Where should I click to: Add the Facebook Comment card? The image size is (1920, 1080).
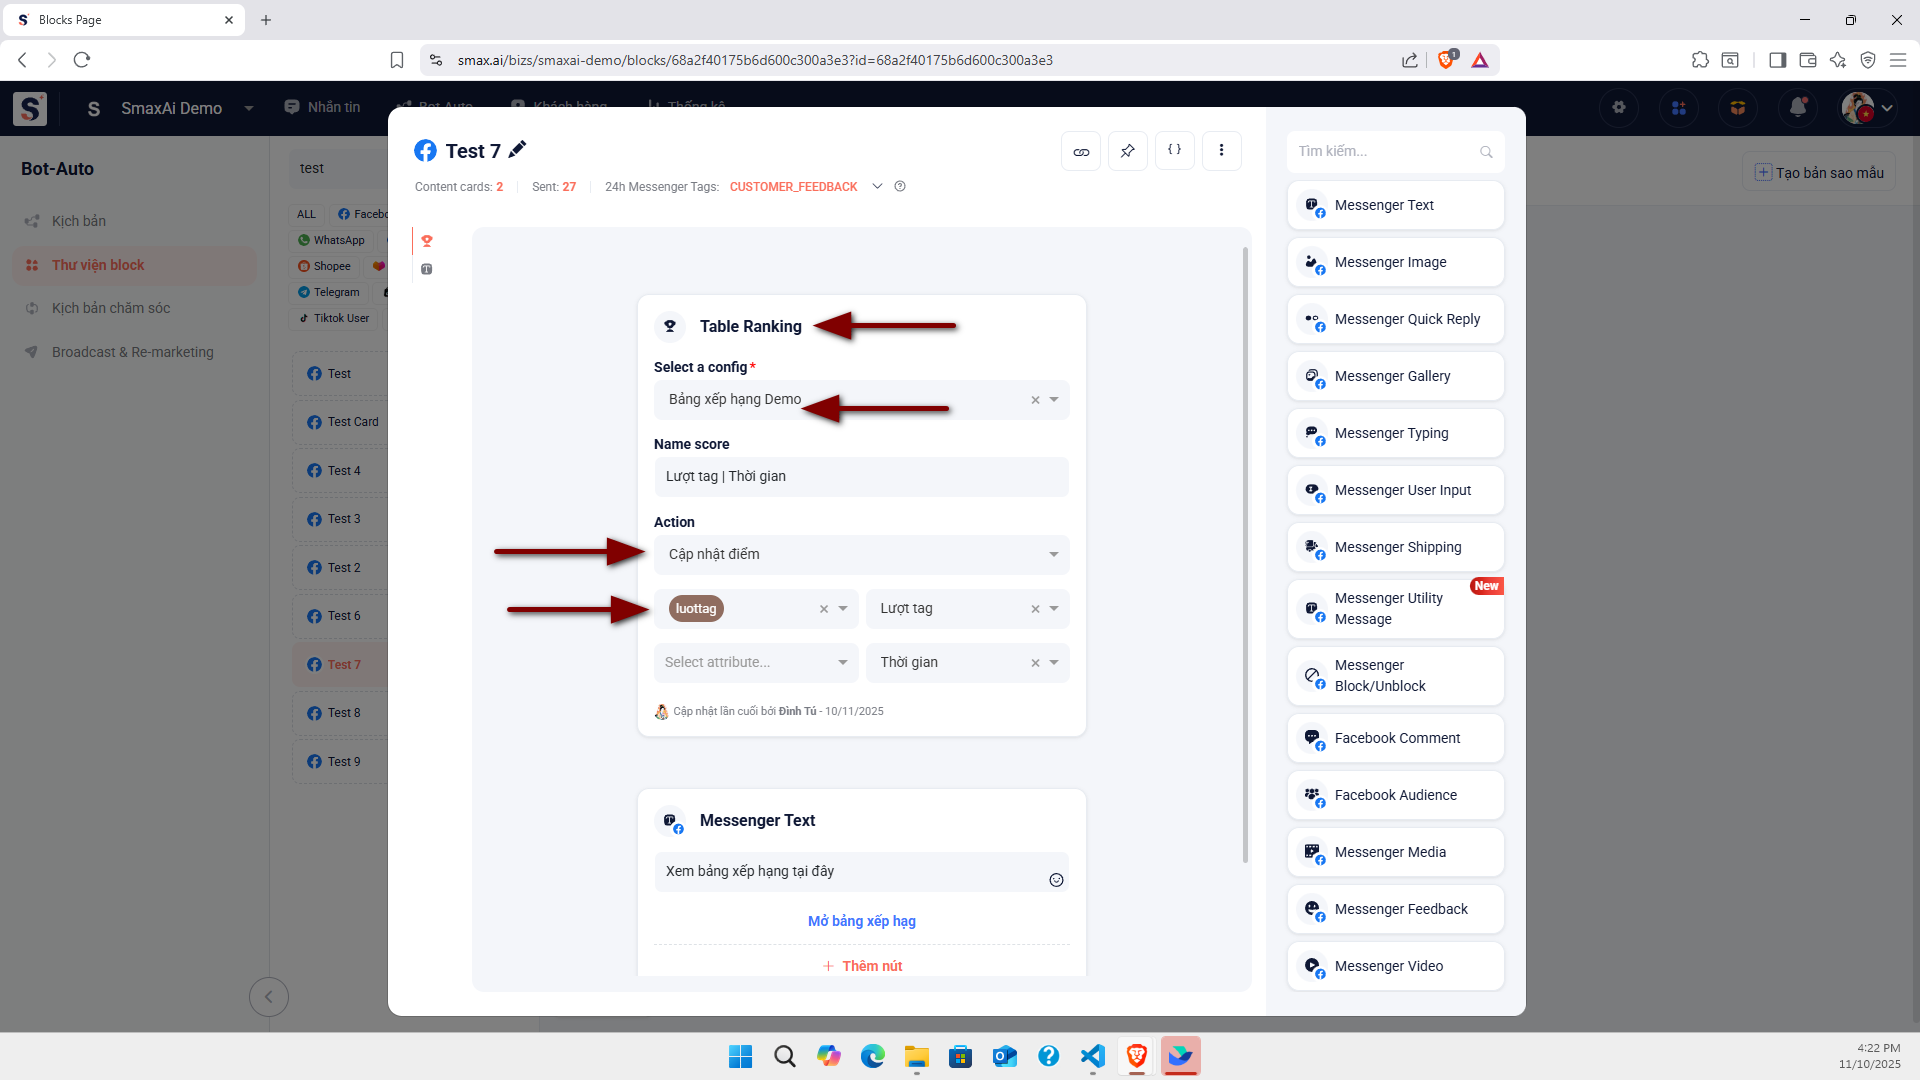[x=1395, y=738]
